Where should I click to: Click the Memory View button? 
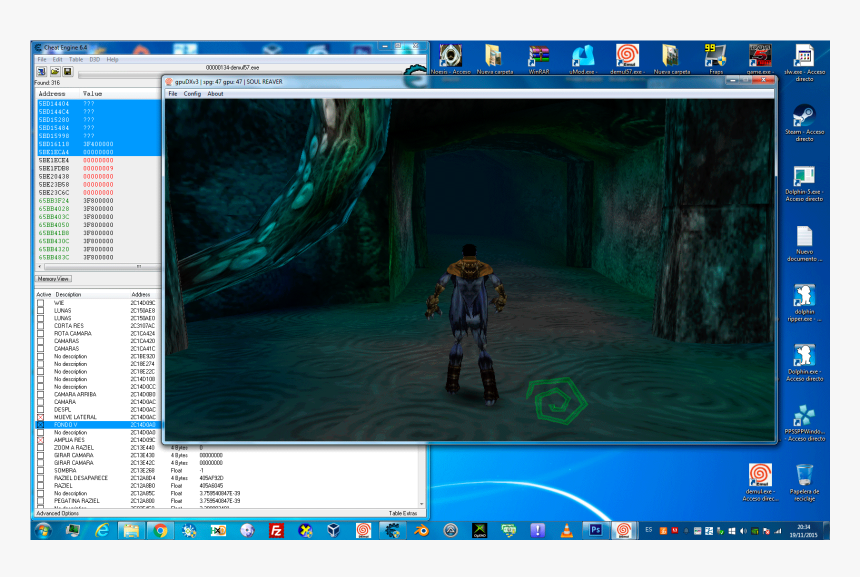point(53,279)
